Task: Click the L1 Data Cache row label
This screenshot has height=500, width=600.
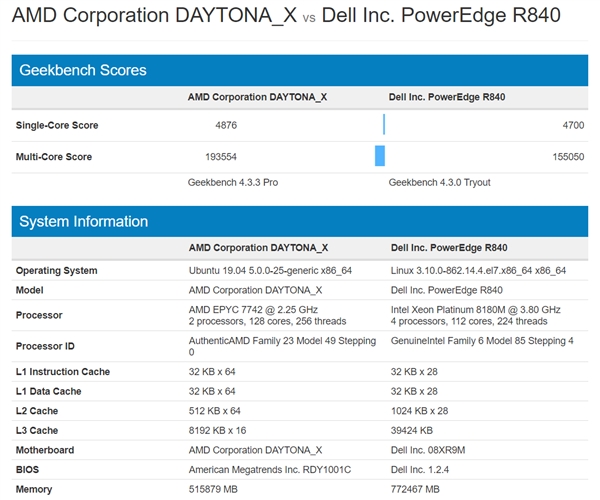Action: [x=48, y=391]
